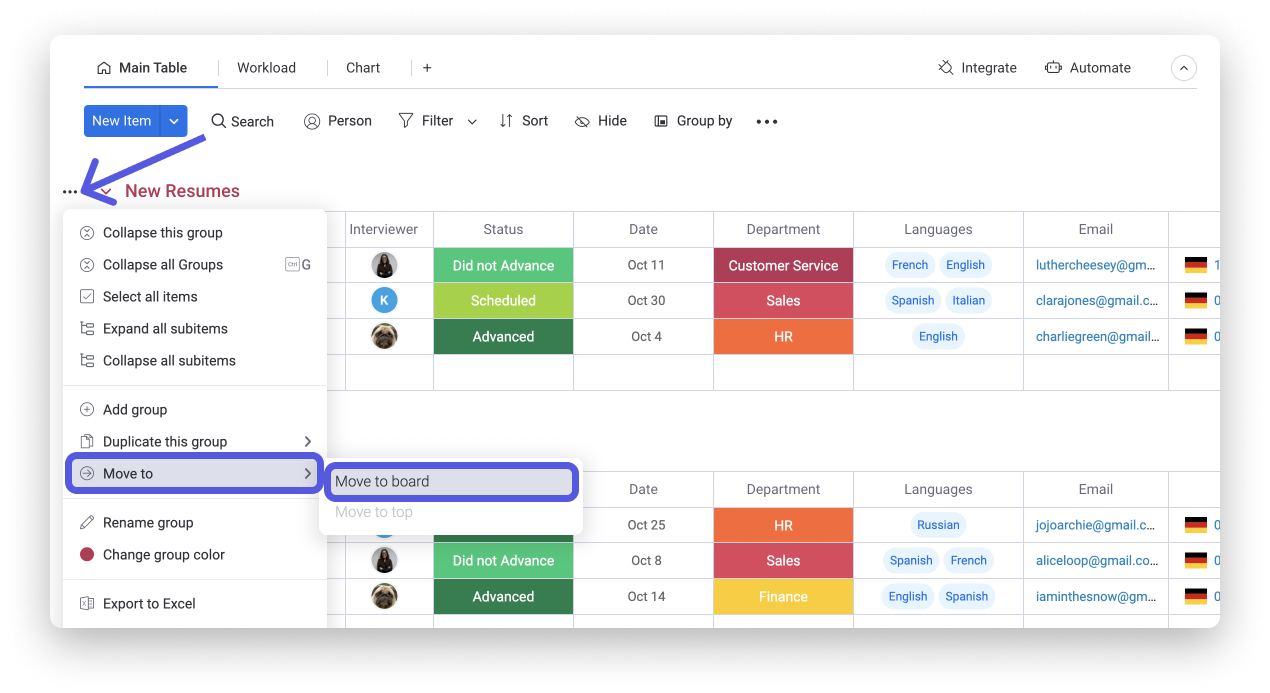Select Move to board option
Viewport: 1270px width, 693px height.
pyautogui.click(x=450, y=481)
